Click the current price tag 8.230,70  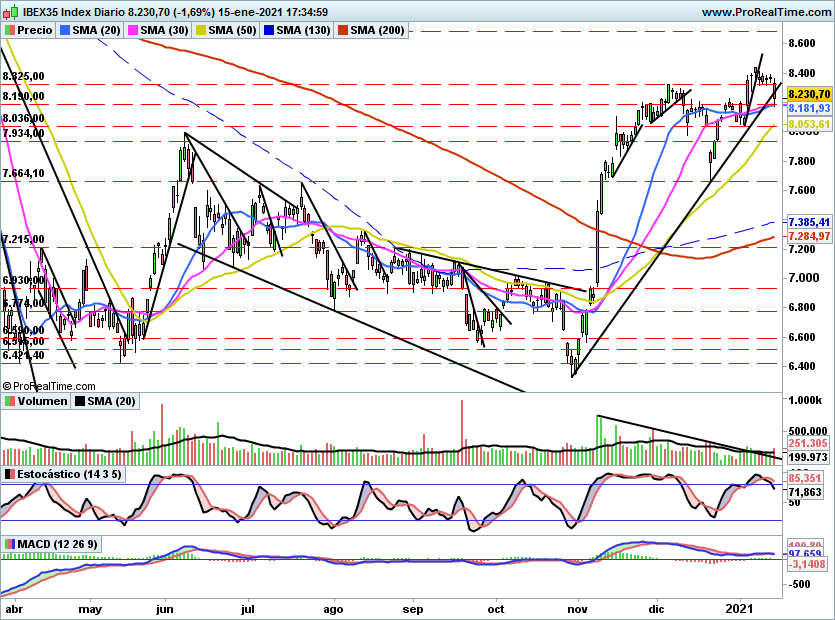[x=809, y=94]
